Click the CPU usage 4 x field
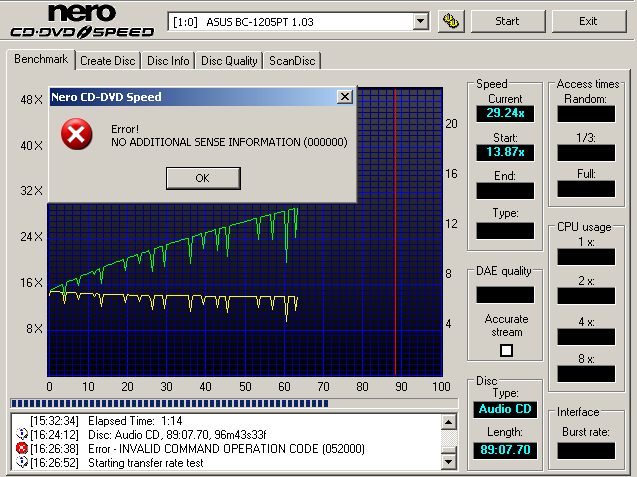 pos(586,337)
